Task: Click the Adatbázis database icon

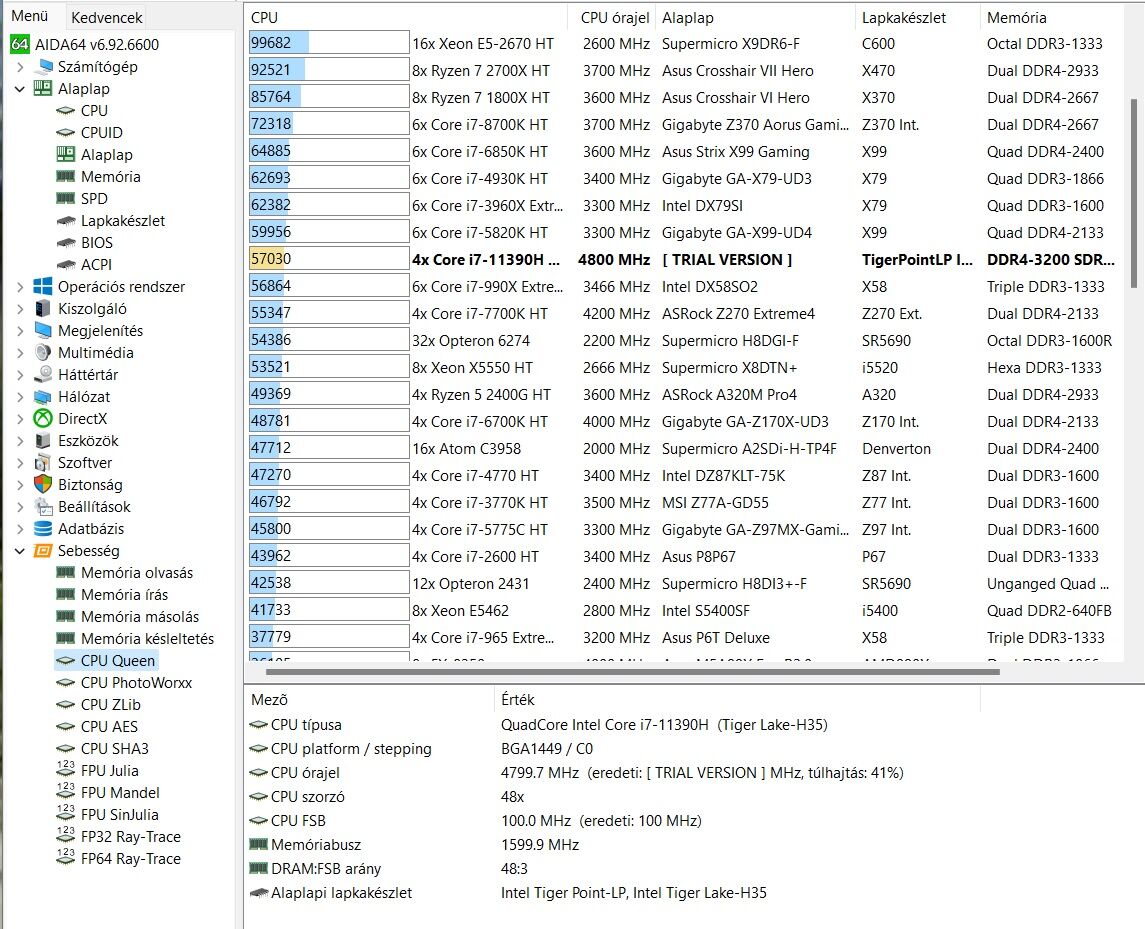Action: click(x=43, y=528)
